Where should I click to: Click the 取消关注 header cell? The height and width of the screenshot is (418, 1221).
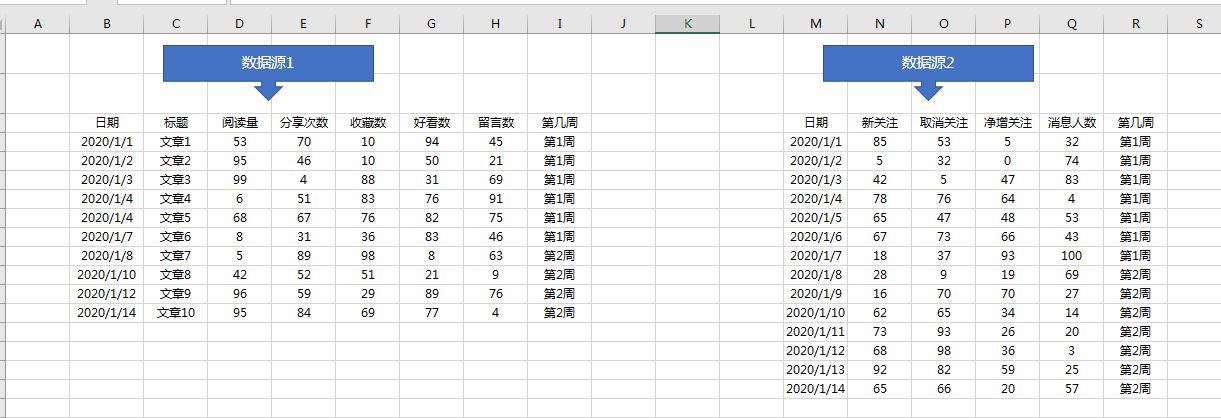pos(943,123)
